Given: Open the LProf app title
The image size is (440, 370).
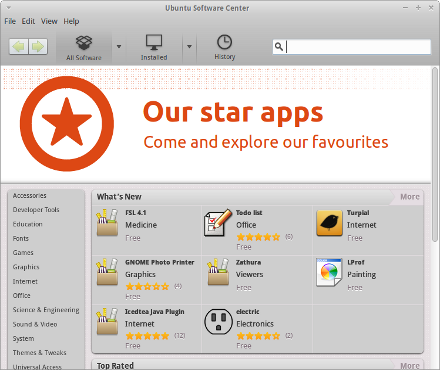Looking at the screenshot, I should point(356,262).
